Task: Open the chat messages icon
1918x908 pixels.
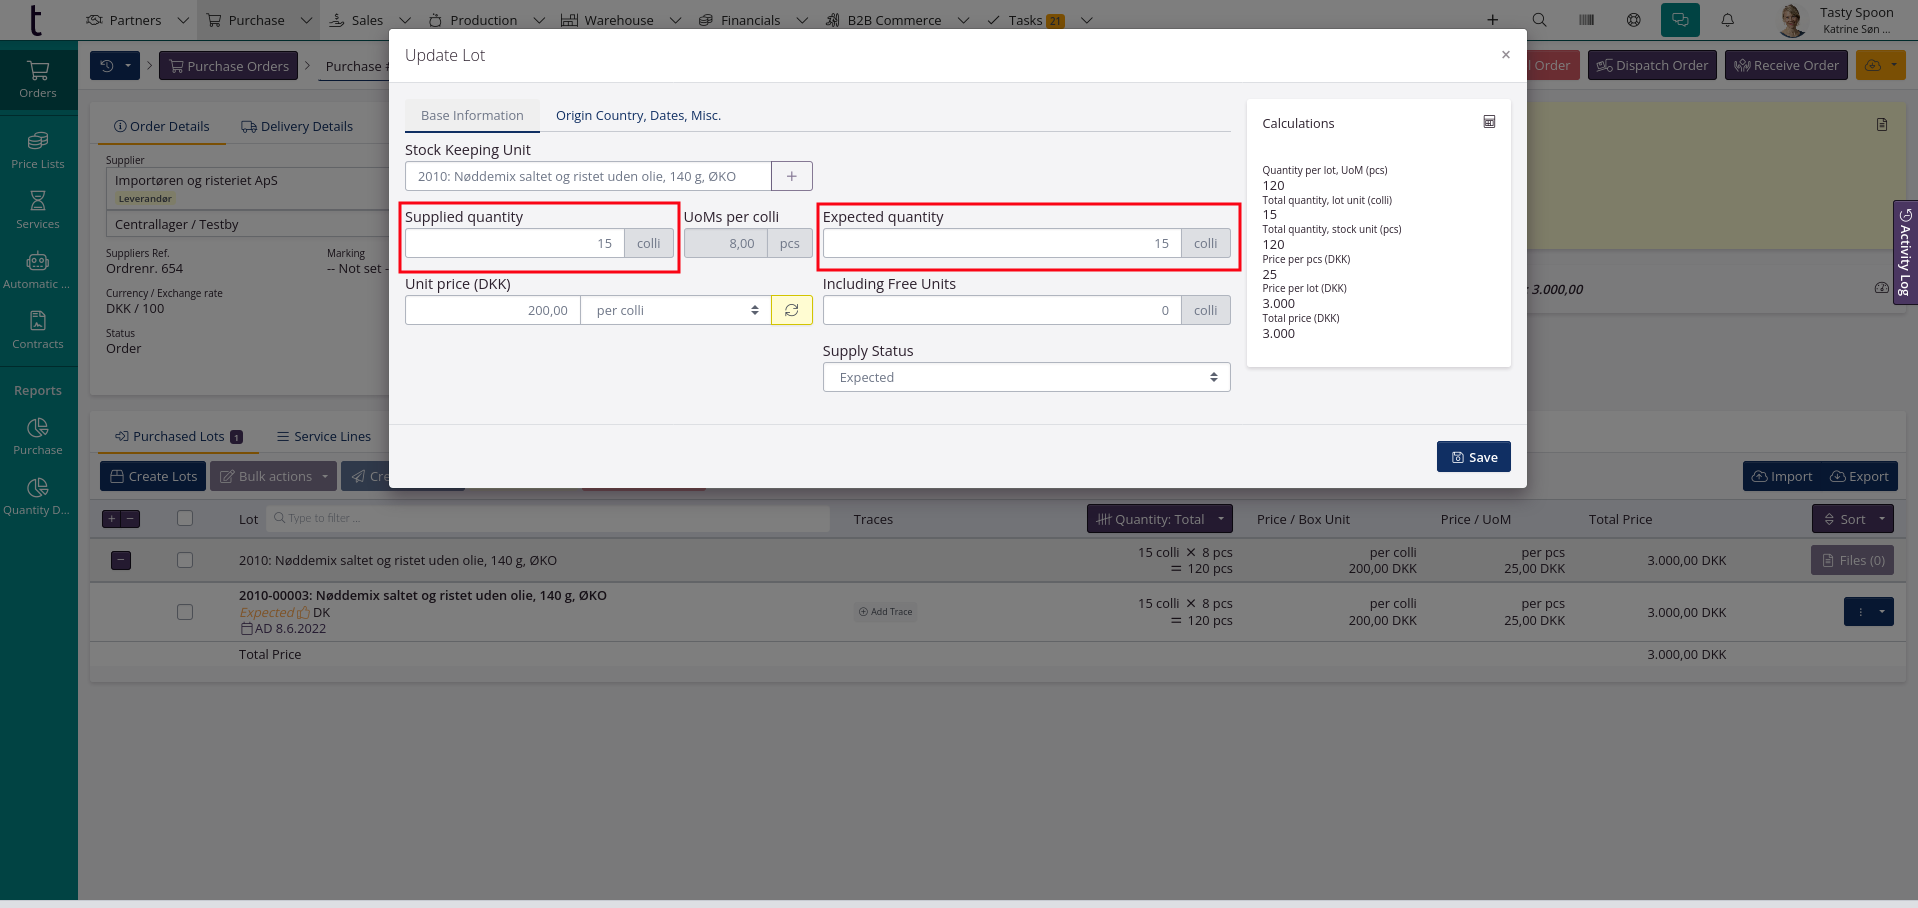Action: pyautogui.click(x=1679, y=20)
